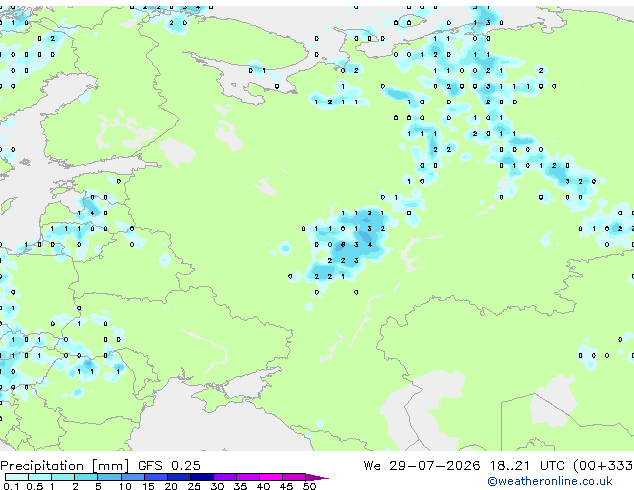634x490 pixels.
Task: Pick the 35 mm magenta legend swatch
Action: click(x=247, y=477)
